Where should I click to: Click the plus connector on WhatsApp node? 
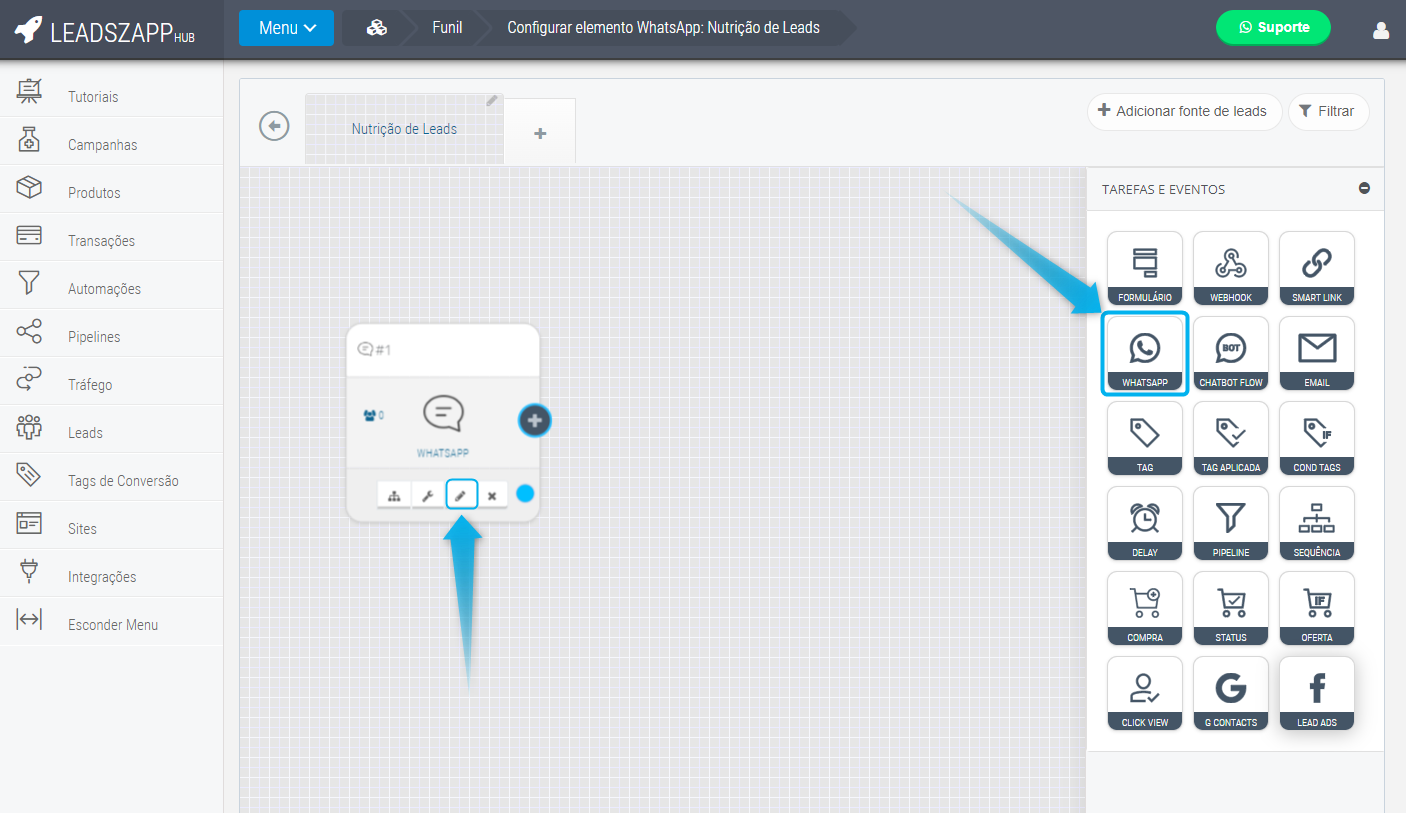point(535,421)
